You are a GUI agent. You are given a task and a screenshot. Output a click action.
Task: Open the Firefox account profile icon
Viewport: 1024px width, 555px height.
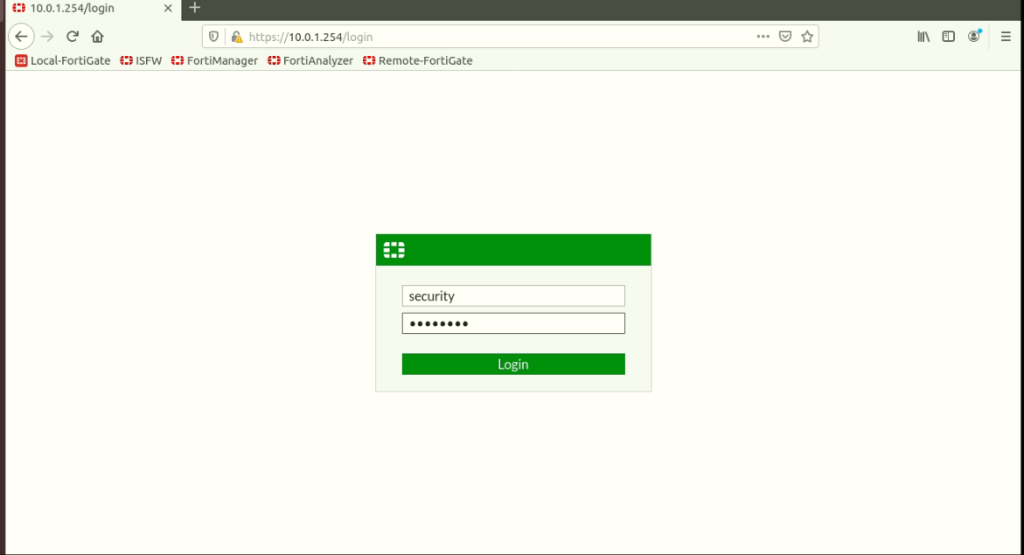point(974,37)
